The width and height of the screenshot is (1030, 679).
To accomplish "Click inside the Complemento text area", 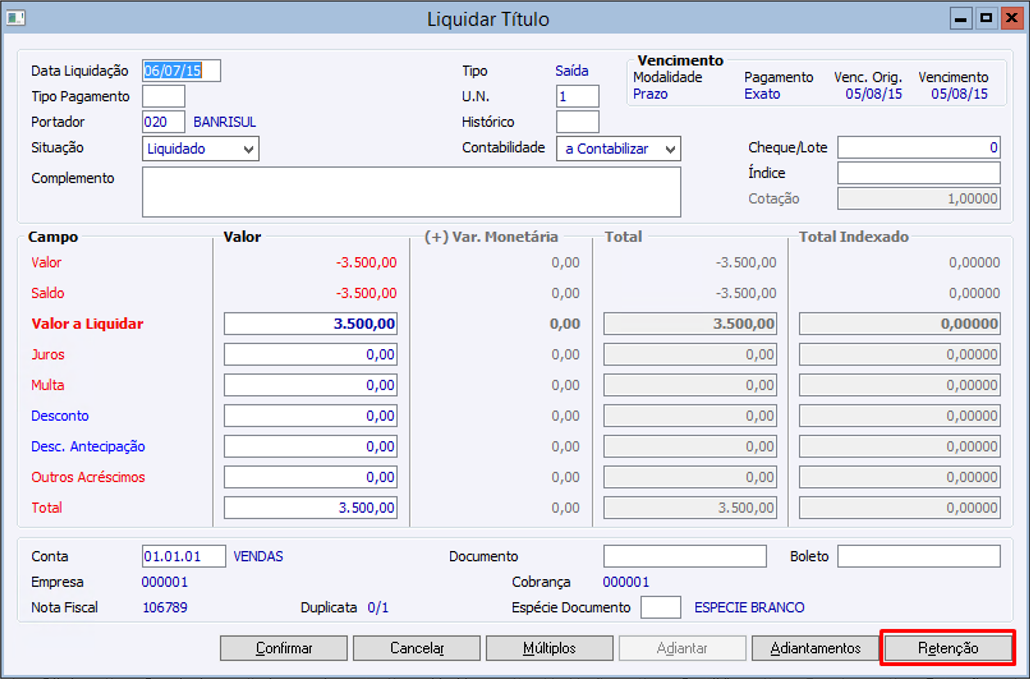I will 411,192.
